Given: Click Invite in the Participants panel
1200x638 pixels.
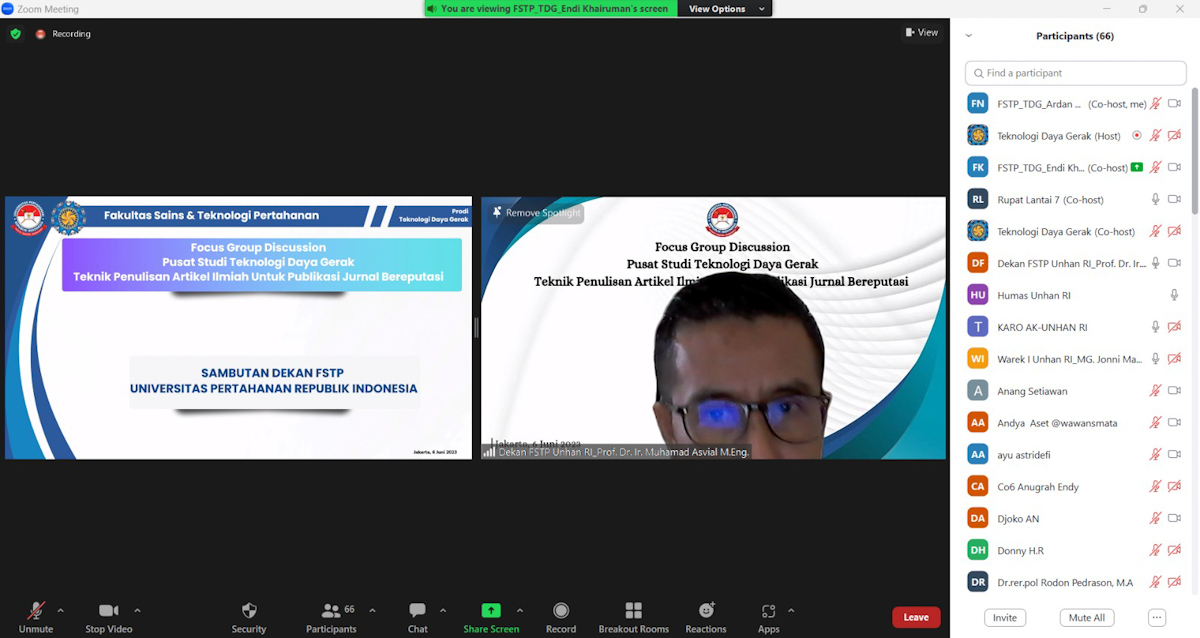Looking at the screenshot, I should tap(1005, 618).
